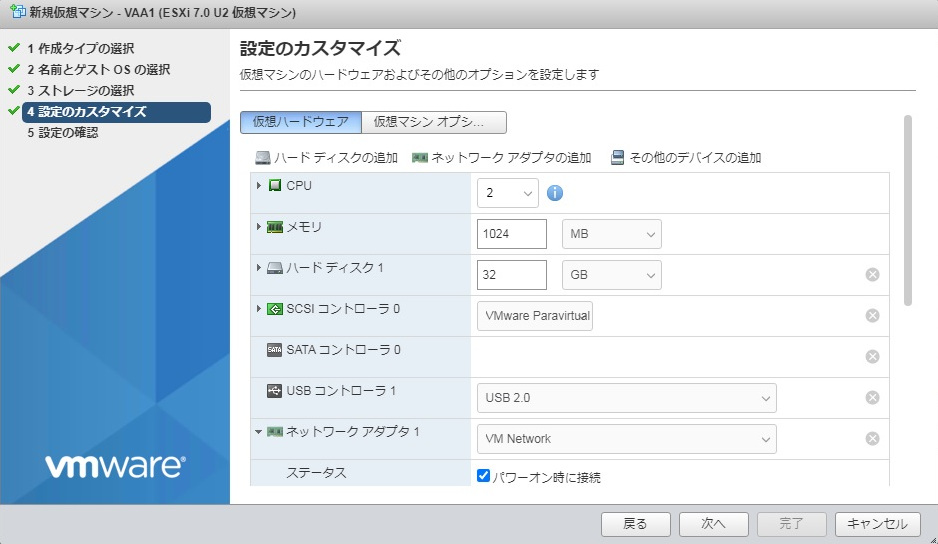
Task: Go to step 3 ストレージの選択
Action: click(81, 90)
